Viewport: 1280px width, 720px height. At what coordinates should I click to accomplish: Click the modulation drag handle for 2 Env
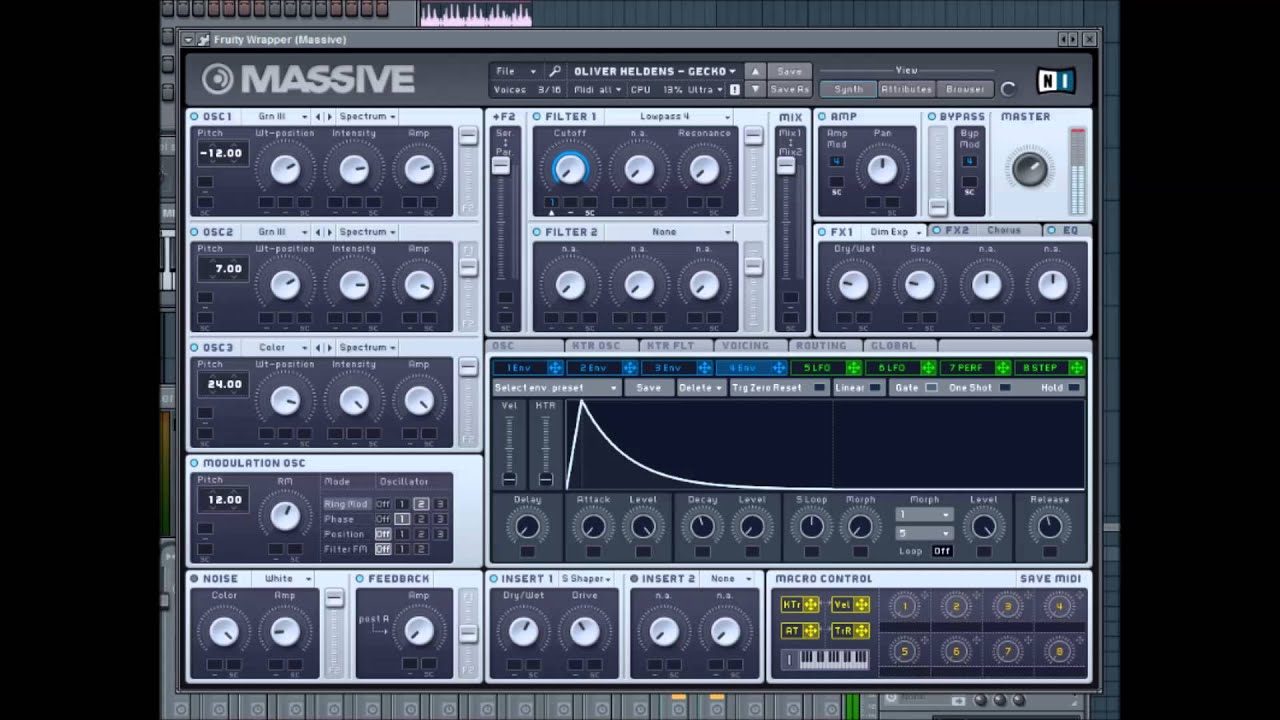pos(630,368)
